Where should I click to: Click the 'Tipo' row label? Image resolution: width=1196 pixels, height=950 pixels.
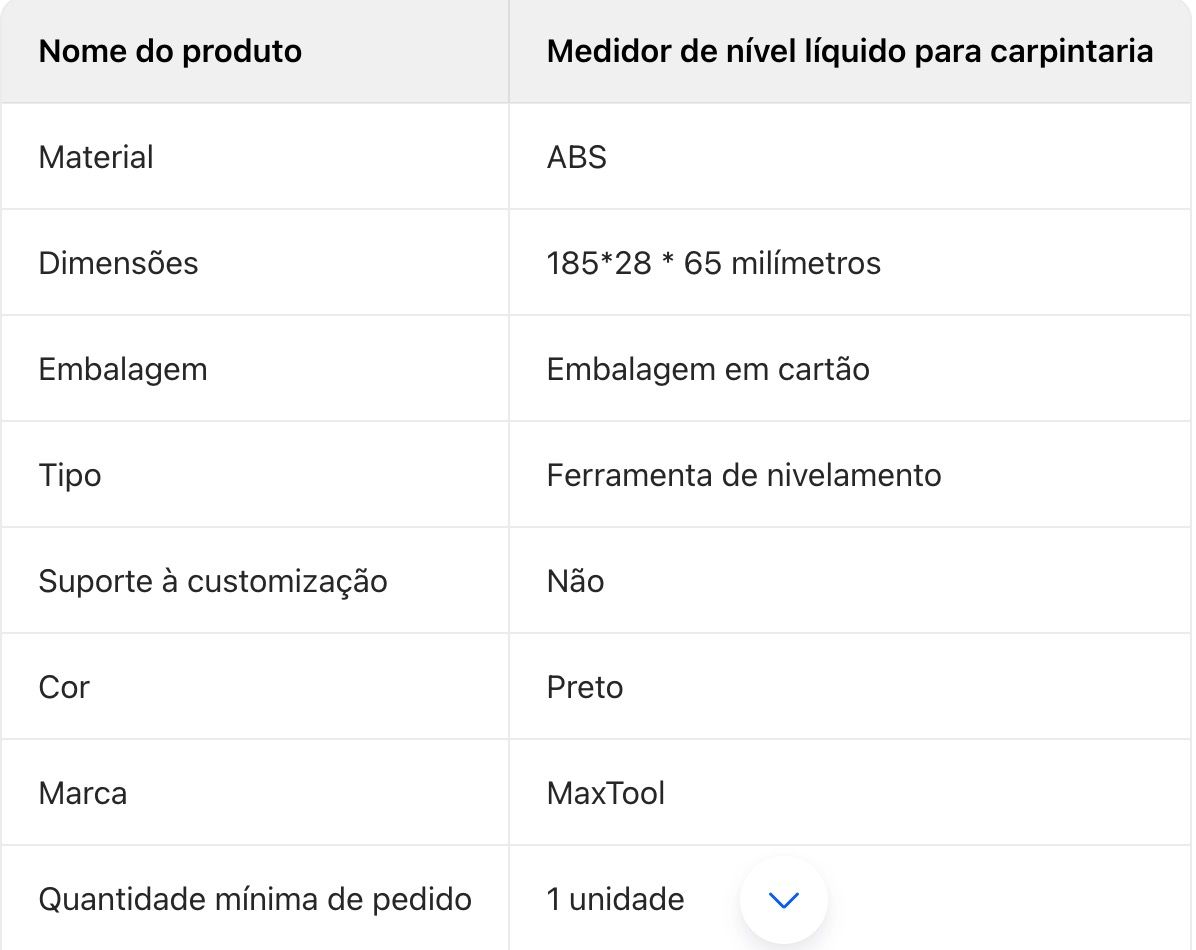[70, 475]
